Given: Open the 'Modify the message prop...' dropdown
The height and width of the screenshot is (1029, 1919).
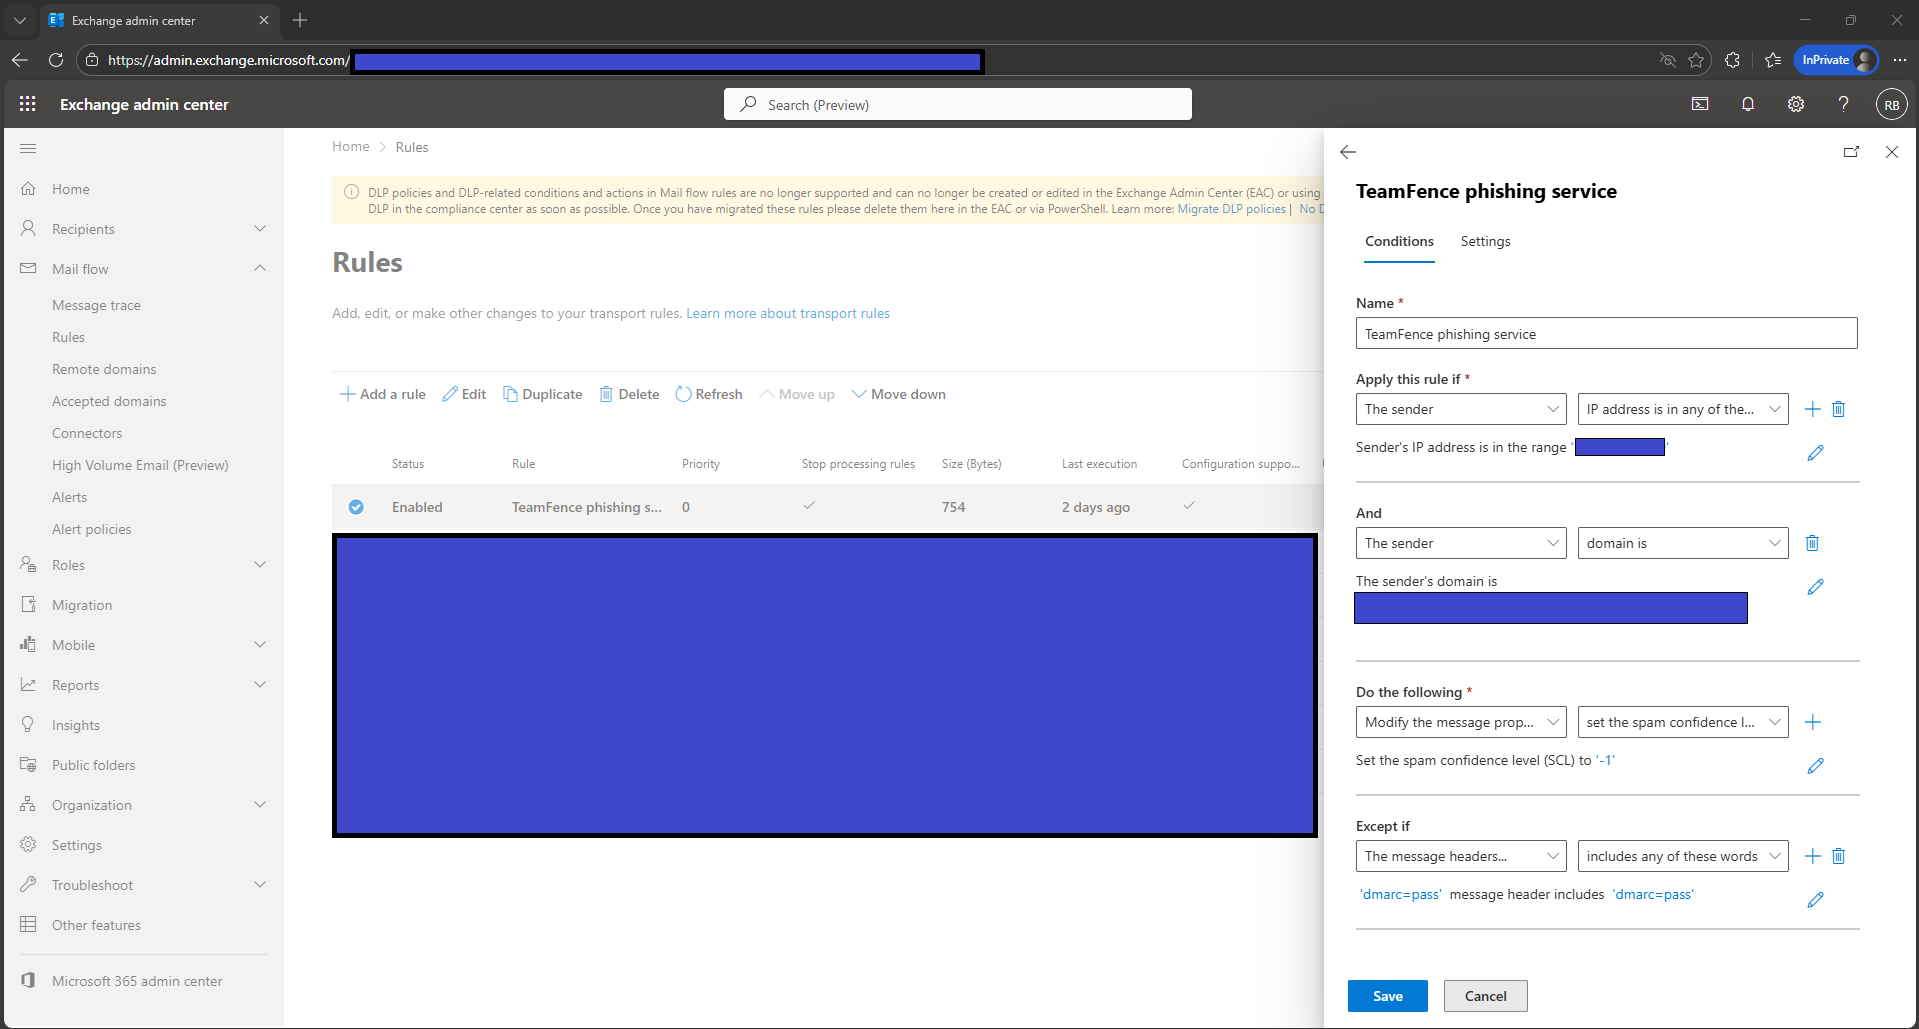Looking at the screenshot, I should click(1460, 722).
